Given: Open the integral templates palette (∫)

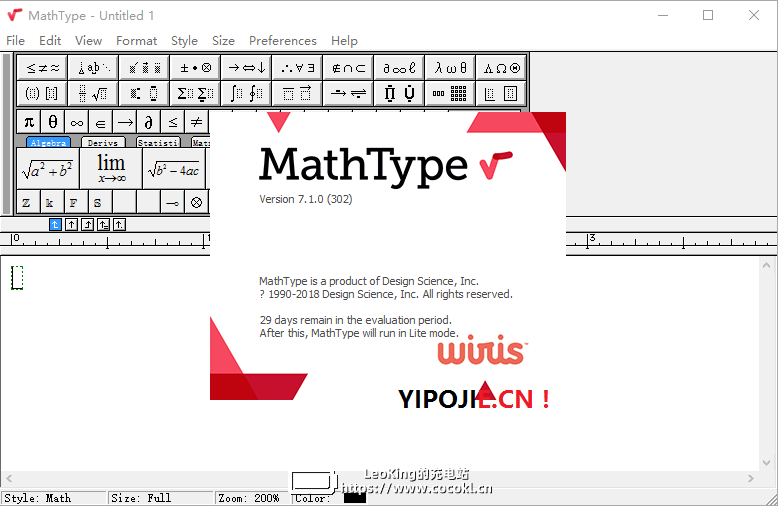Looking at the screenshot, I should pyautogui.click(x=247, y=93).
